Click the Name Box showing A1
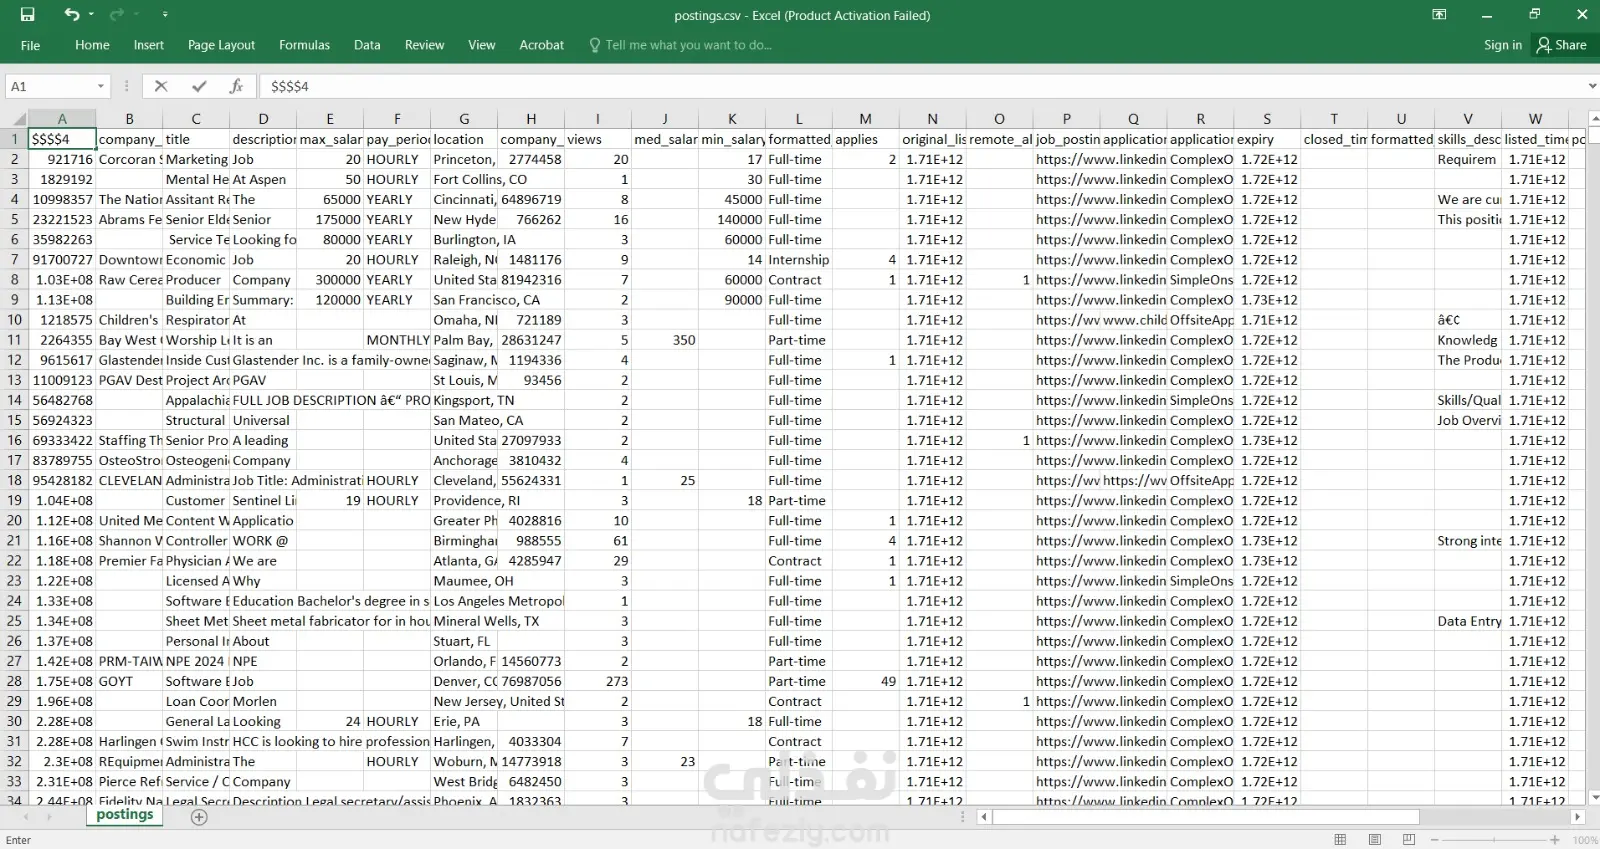1600x849 pixels. [x=50, y=87]
